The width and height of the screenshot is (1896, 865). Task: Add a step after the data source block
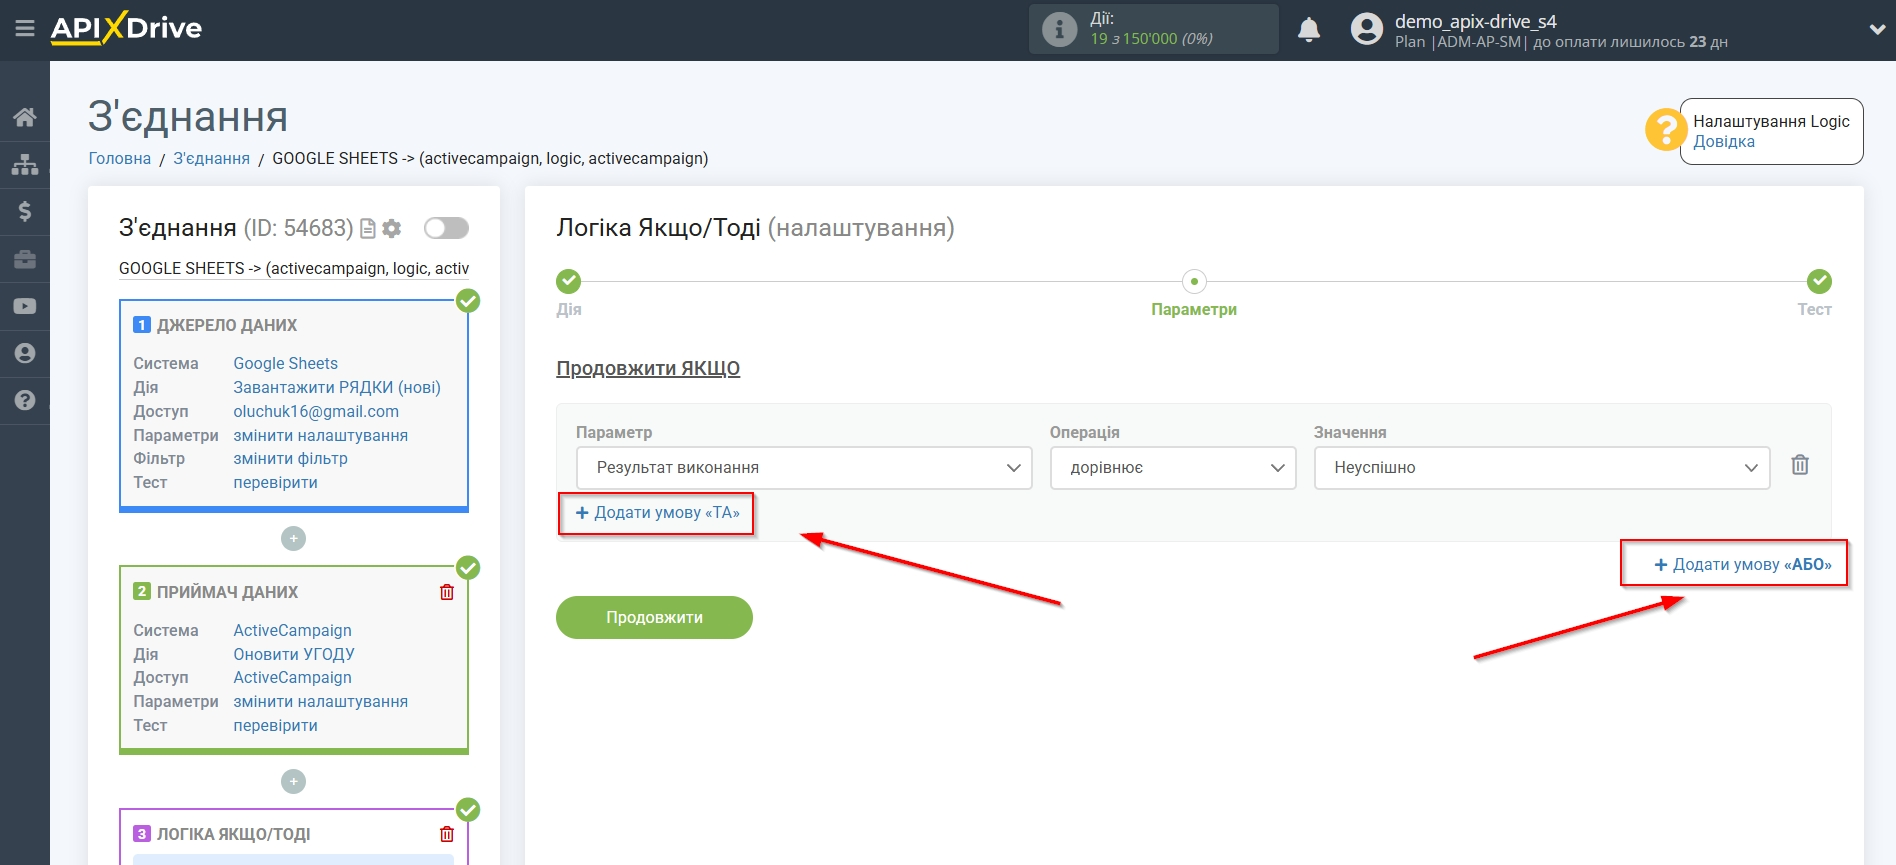point(293,538)
